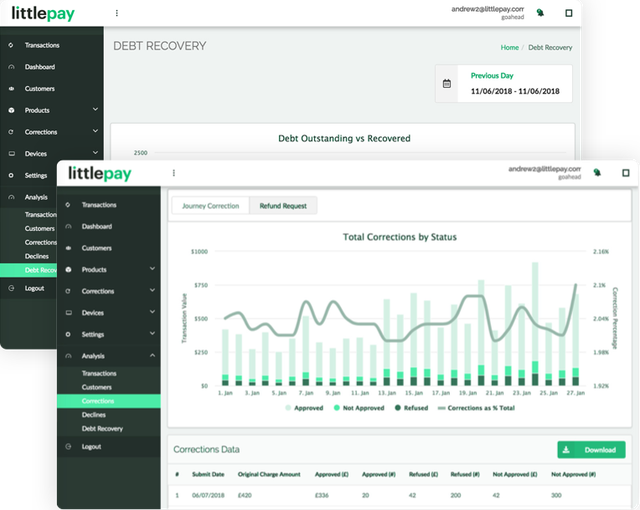640x510 pixels.
Task: Click Devices icon in back window sidebar
Action: (x=11, y=154)
